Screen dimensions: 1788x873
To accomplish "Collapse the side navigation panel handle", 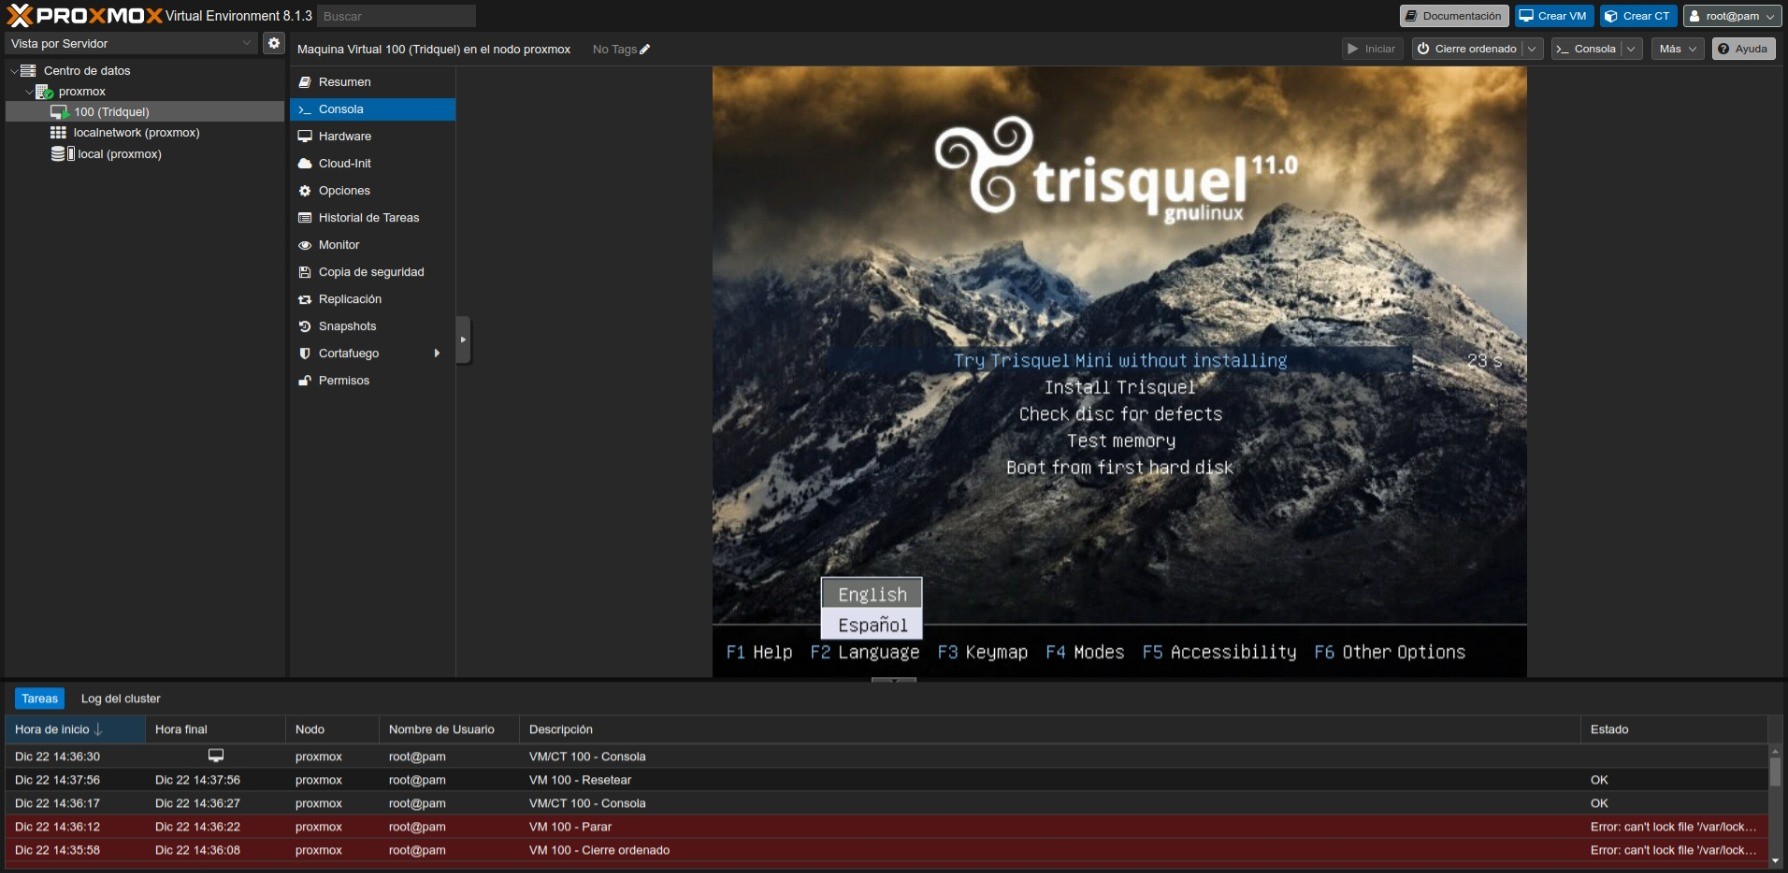I will (463, 340).
